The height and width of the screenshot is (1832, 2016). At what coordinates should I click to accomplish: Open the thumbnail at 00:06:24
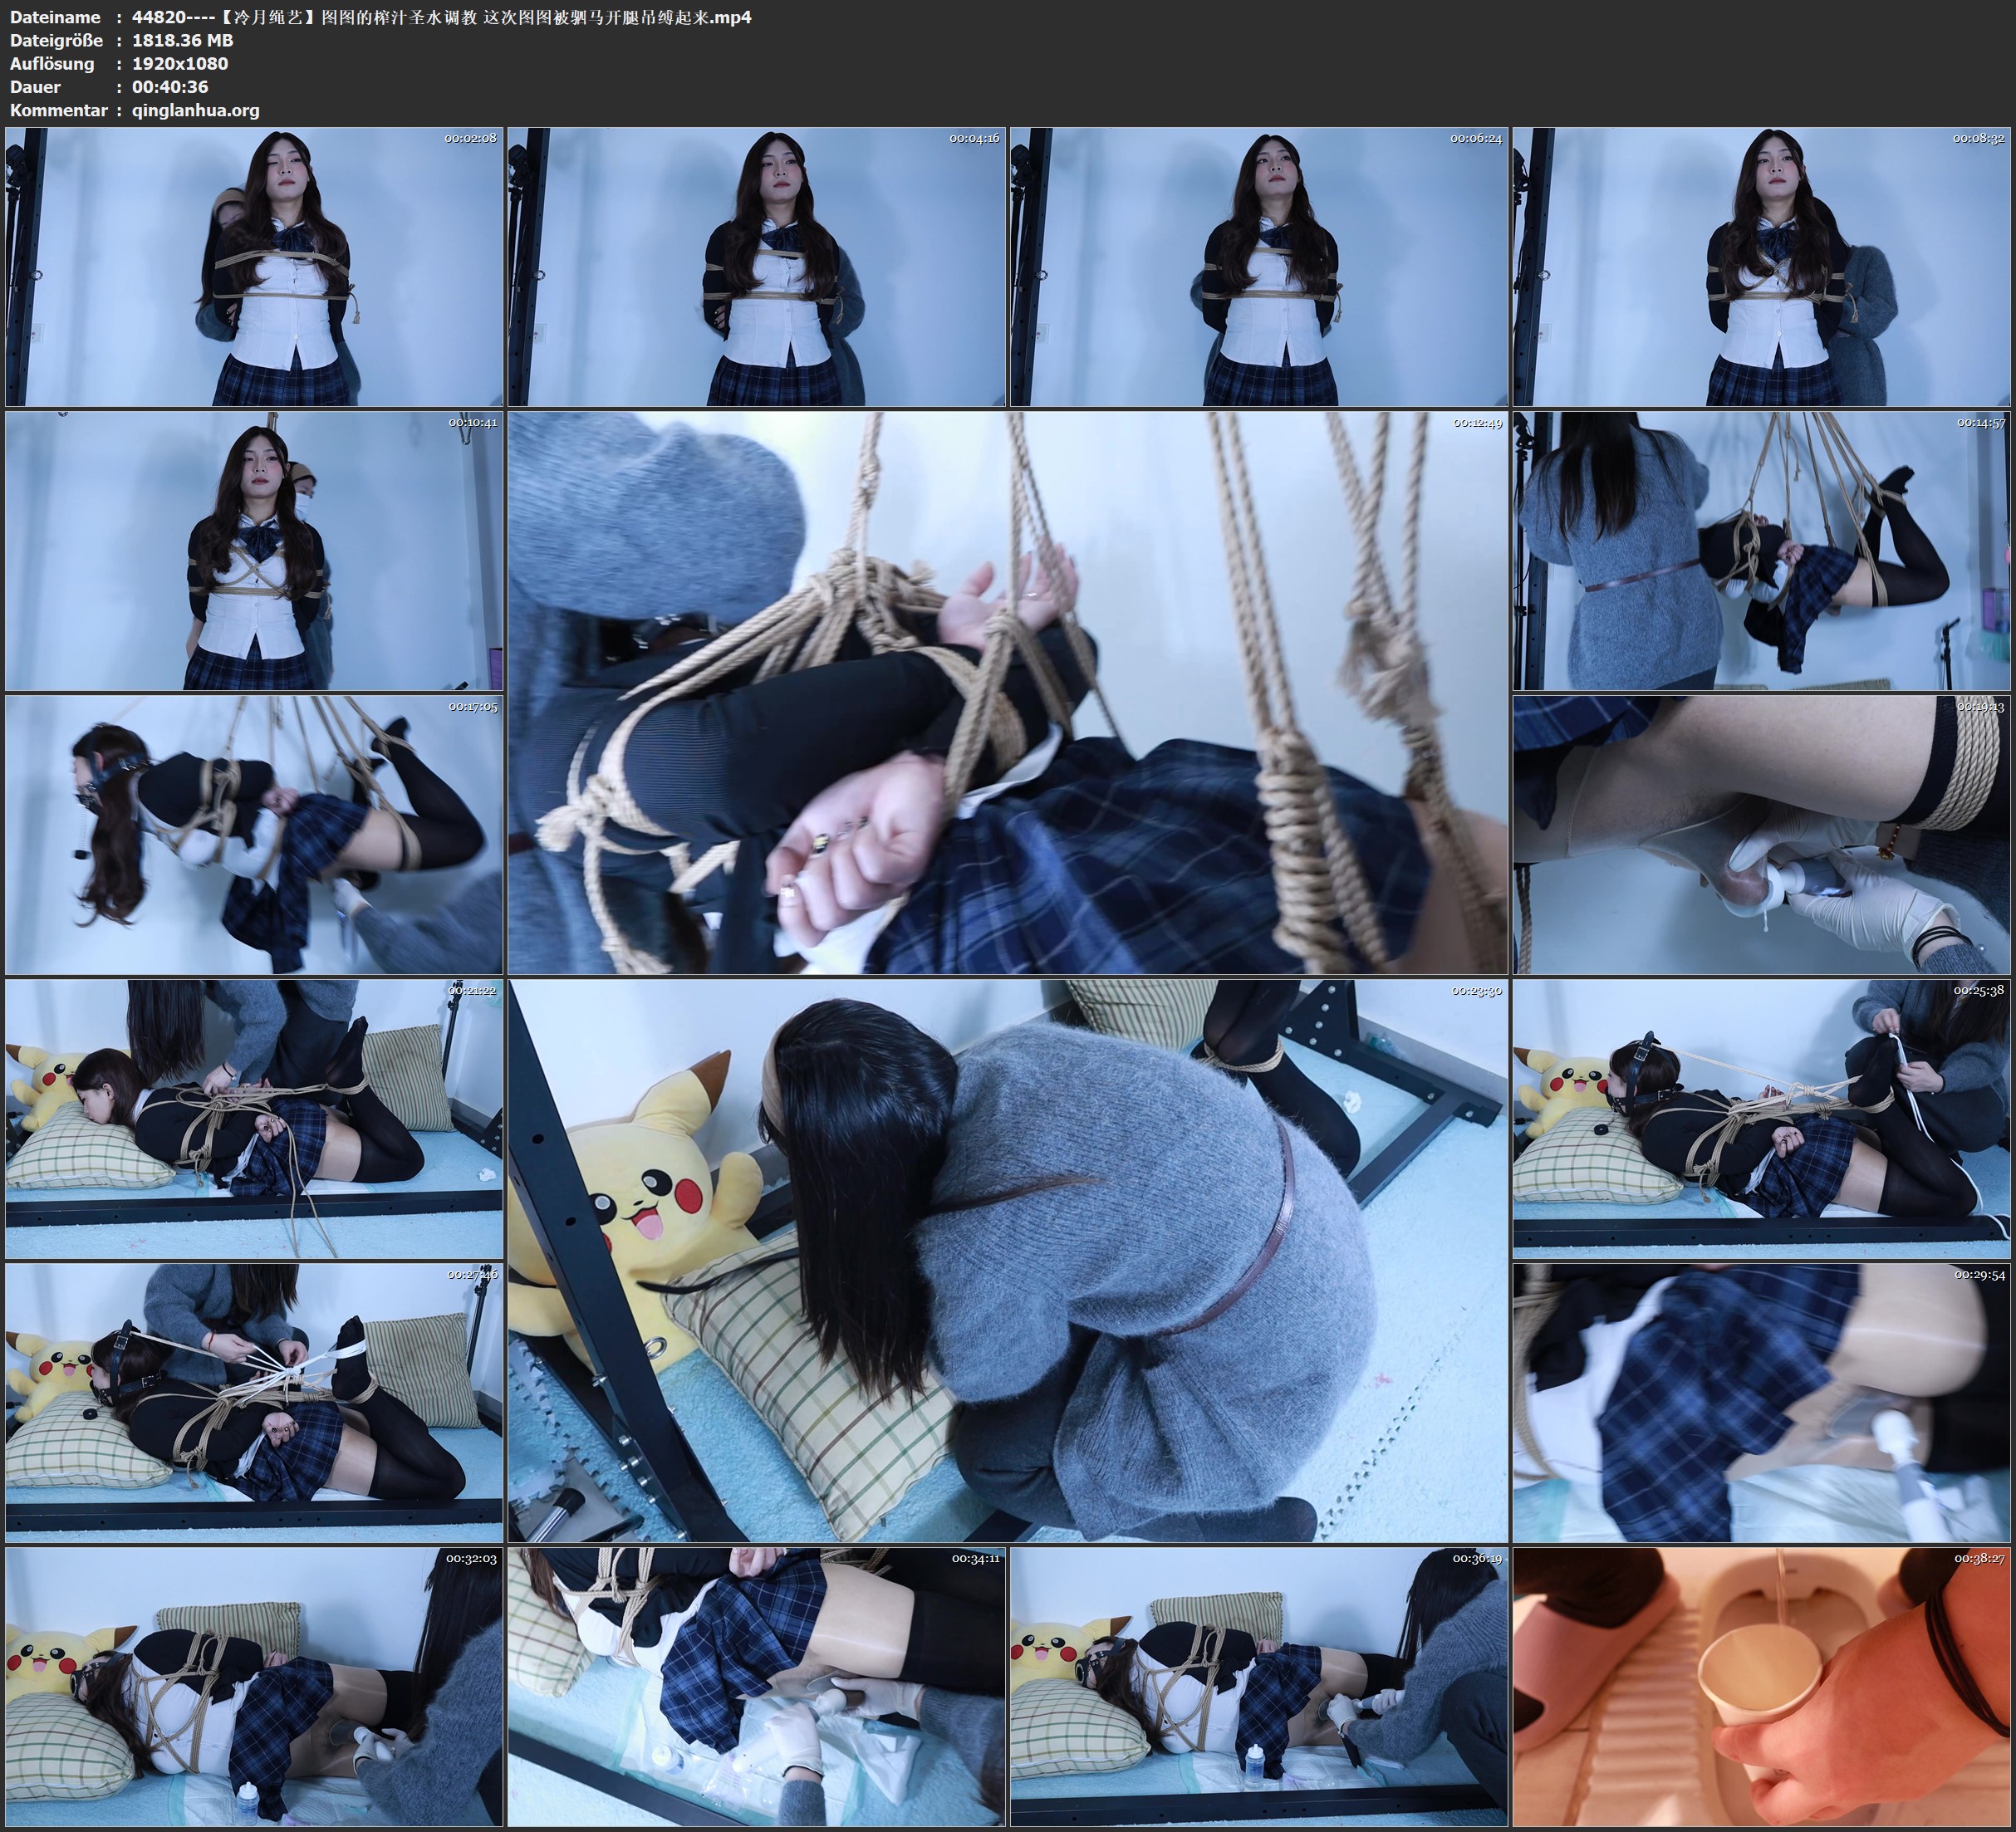[1259, 266]
